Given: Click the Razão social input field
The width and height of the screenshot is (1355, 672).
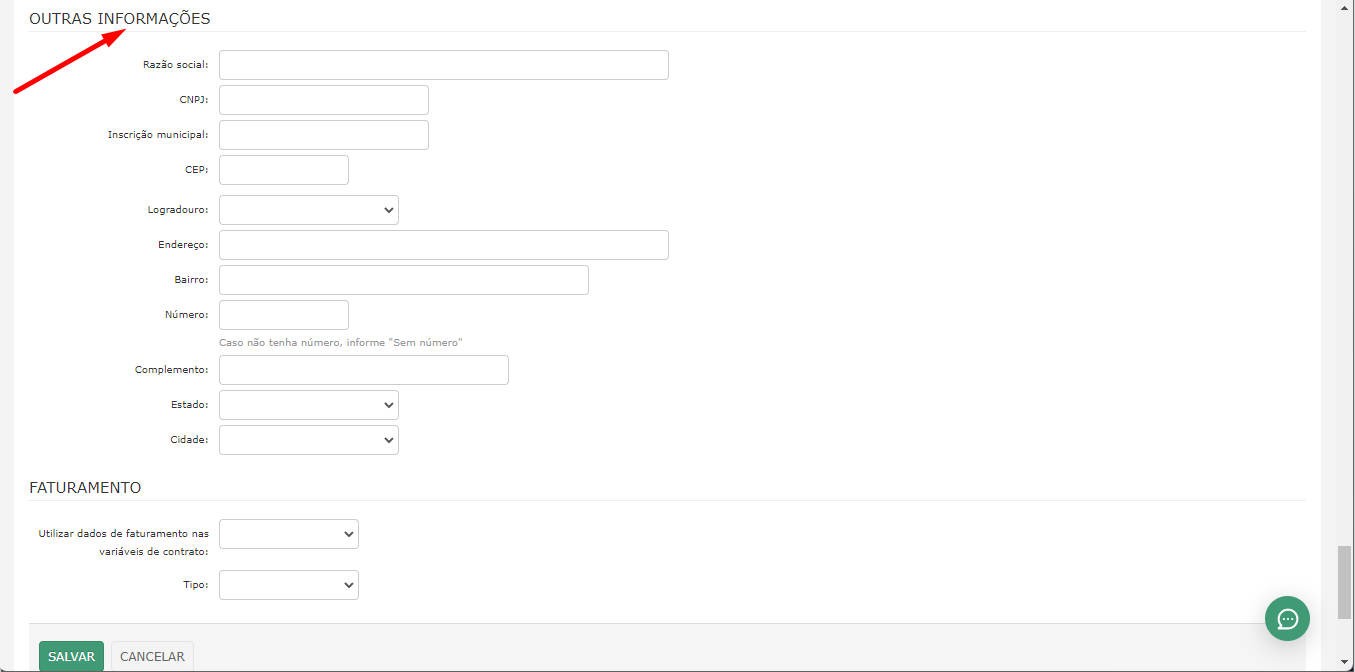Looking at the screenshot, I should click(443, 65).
